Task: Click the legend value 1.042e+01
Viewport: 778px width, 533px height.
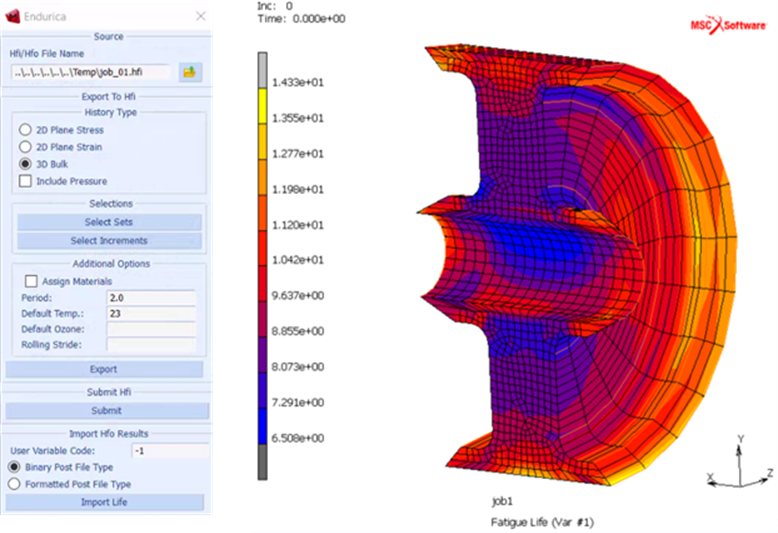Action: [298, 260]
